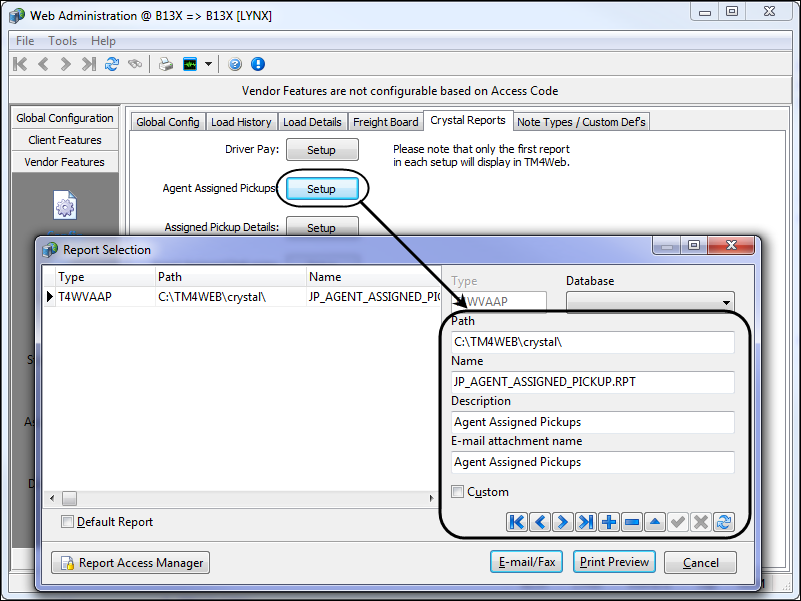Image resolution: width=801 pixels, height=601 pixels.
Task: Go to last record in main toolbar
Action: (88, 64)
